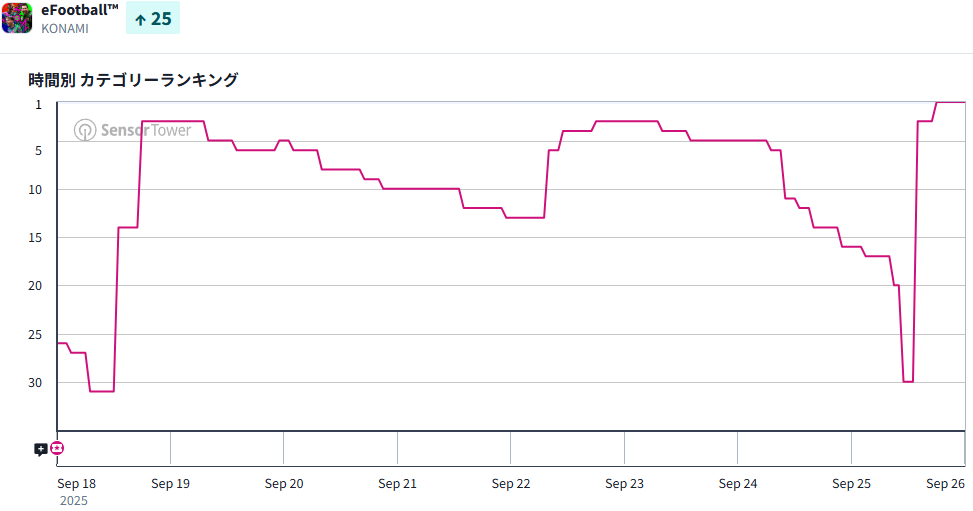973x511 pixels.
Task: Select the Sep 23 date label
Action: [x=624, y=484]
